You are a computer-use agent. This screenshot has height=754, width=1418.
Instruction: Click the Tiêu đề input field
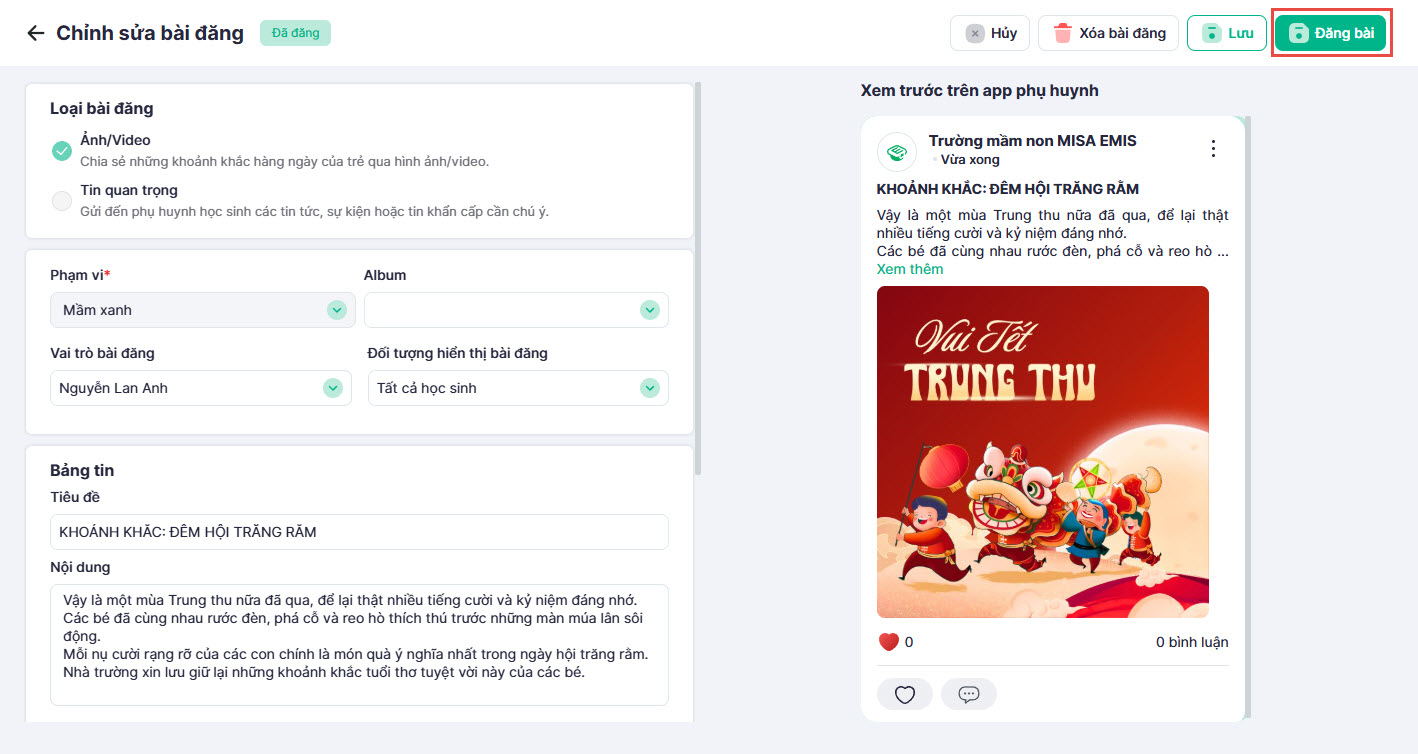point(359,532)
